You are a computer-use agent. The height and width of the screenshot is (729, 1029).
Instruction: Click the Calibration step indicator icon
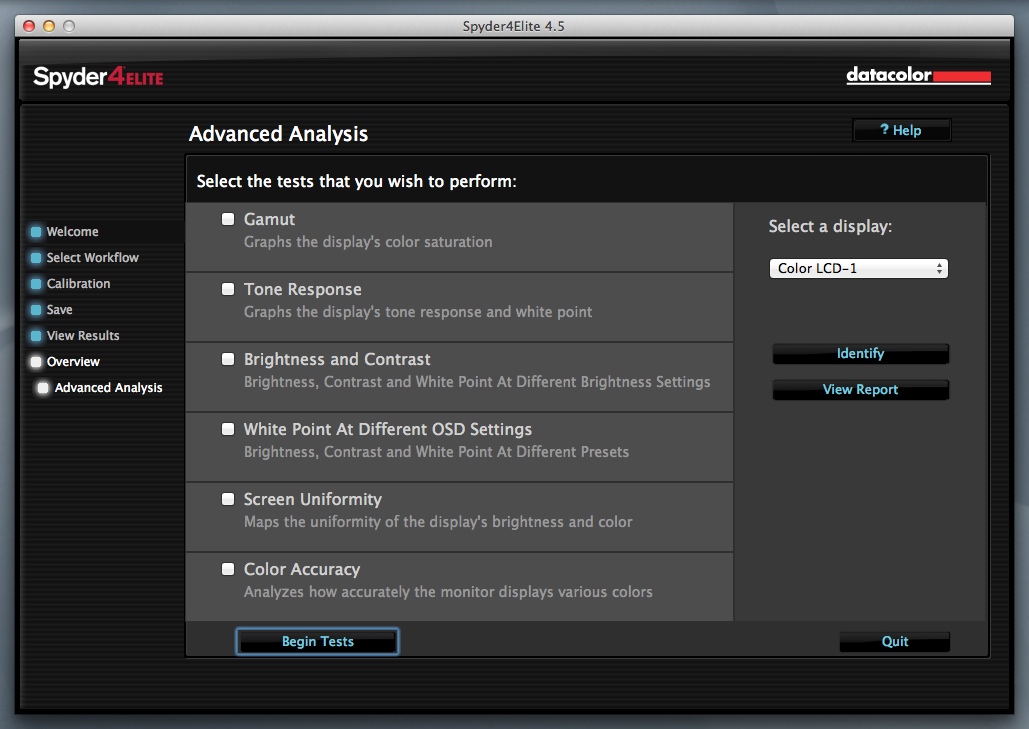pos(36,284)
